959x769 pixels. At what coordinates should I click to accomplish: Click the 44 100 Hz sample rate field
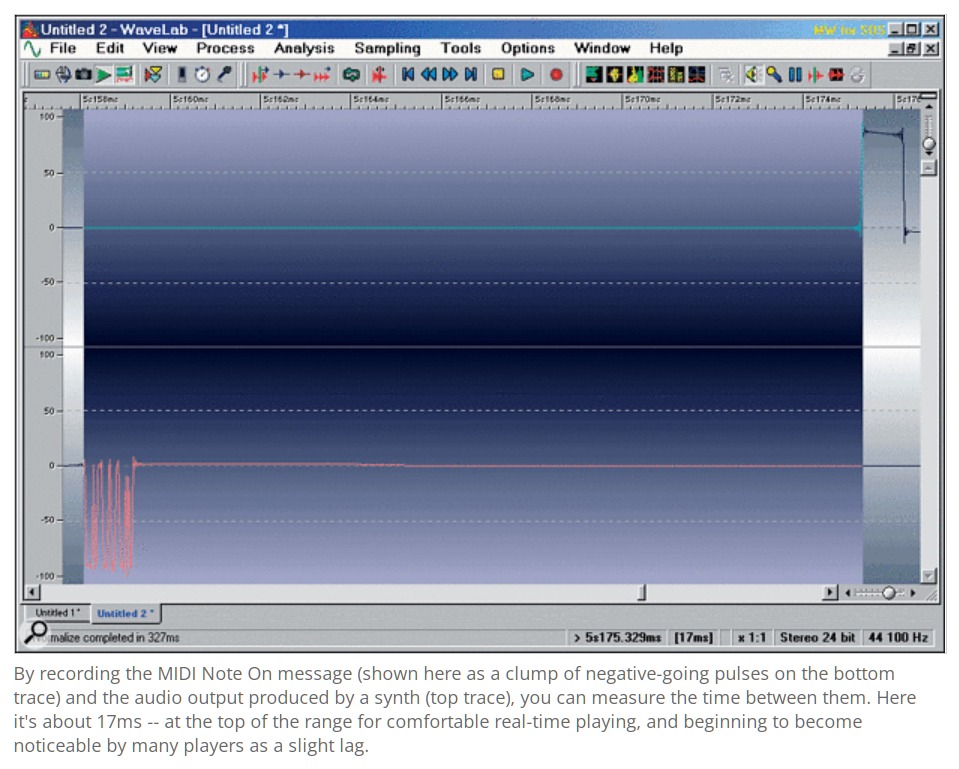coord(898,637)
